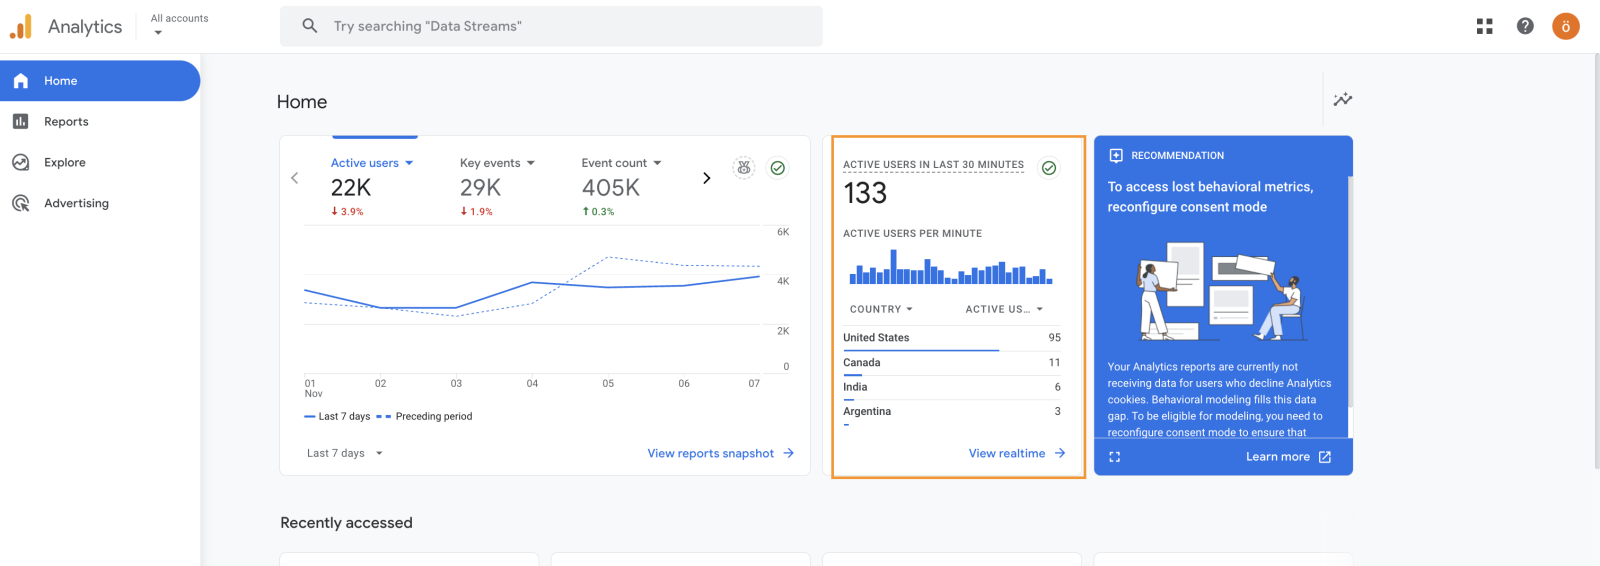
Task: Open the All accounts selector
Action: coord(179,25)
